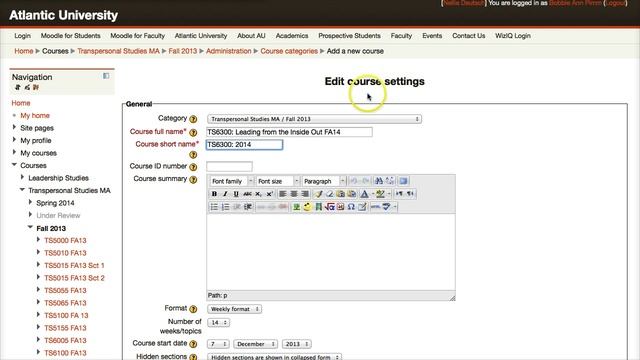640x360 pixels.
Task: Click the Course full name field
Action: click(x=289, y=132)
